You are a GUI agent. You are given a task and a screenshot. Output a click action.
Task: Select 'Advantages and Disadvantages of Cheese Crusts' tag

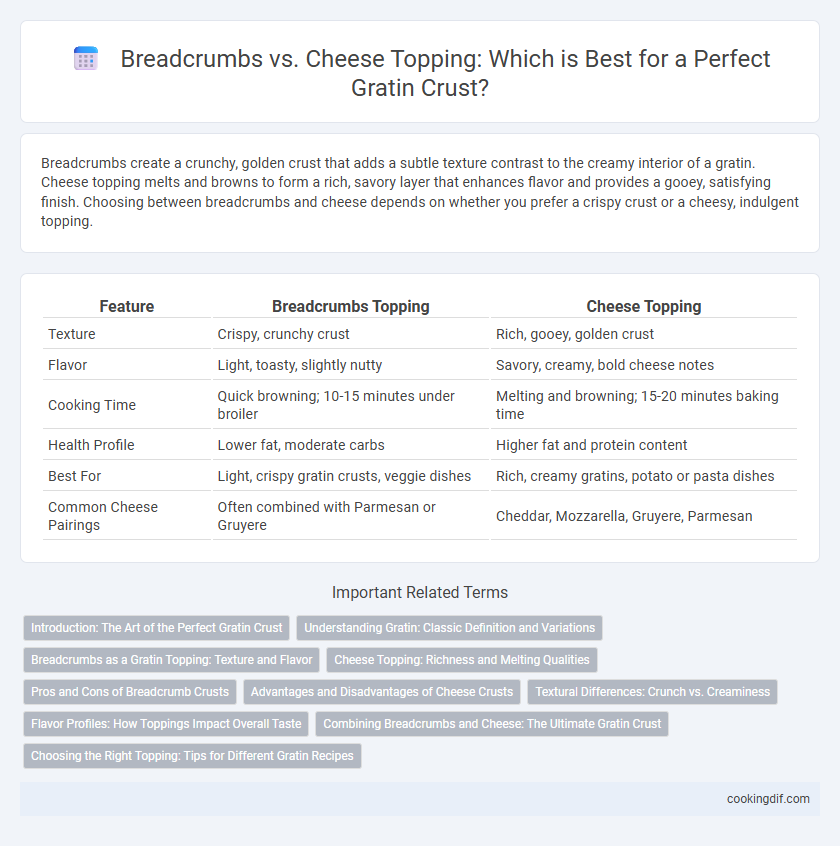[382, 692]
